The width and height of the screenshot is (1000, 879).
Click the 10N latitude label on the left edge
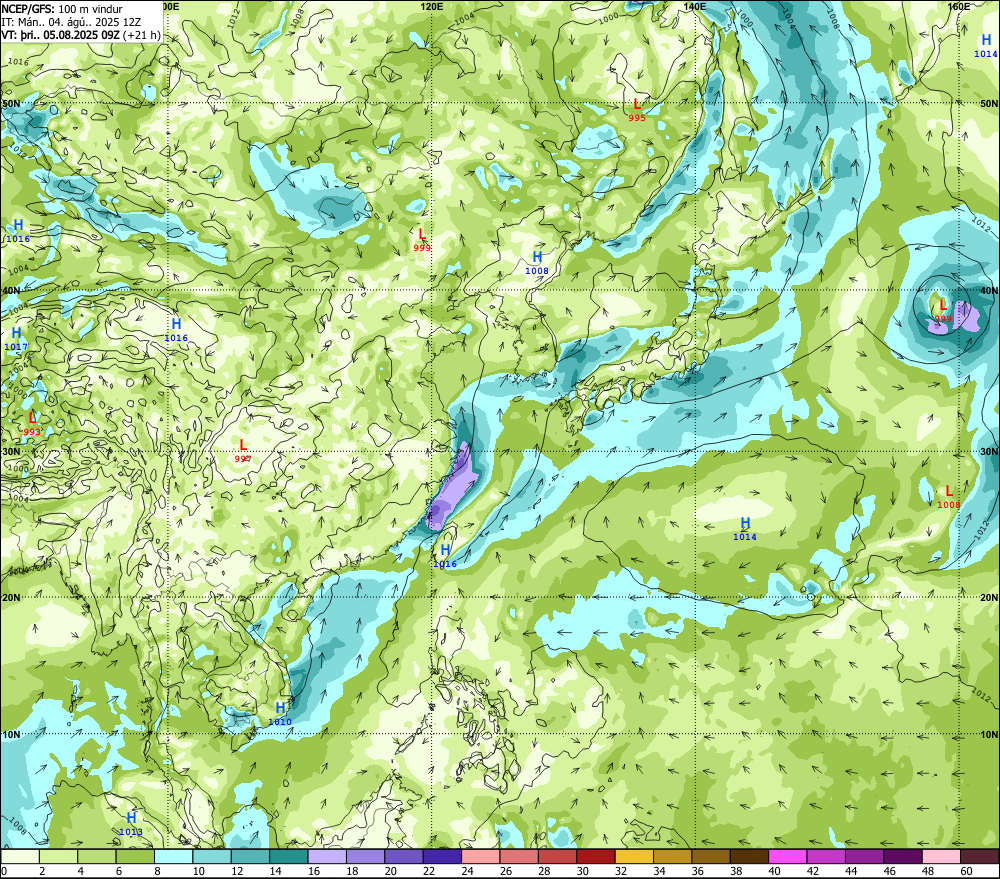[11, 734]
